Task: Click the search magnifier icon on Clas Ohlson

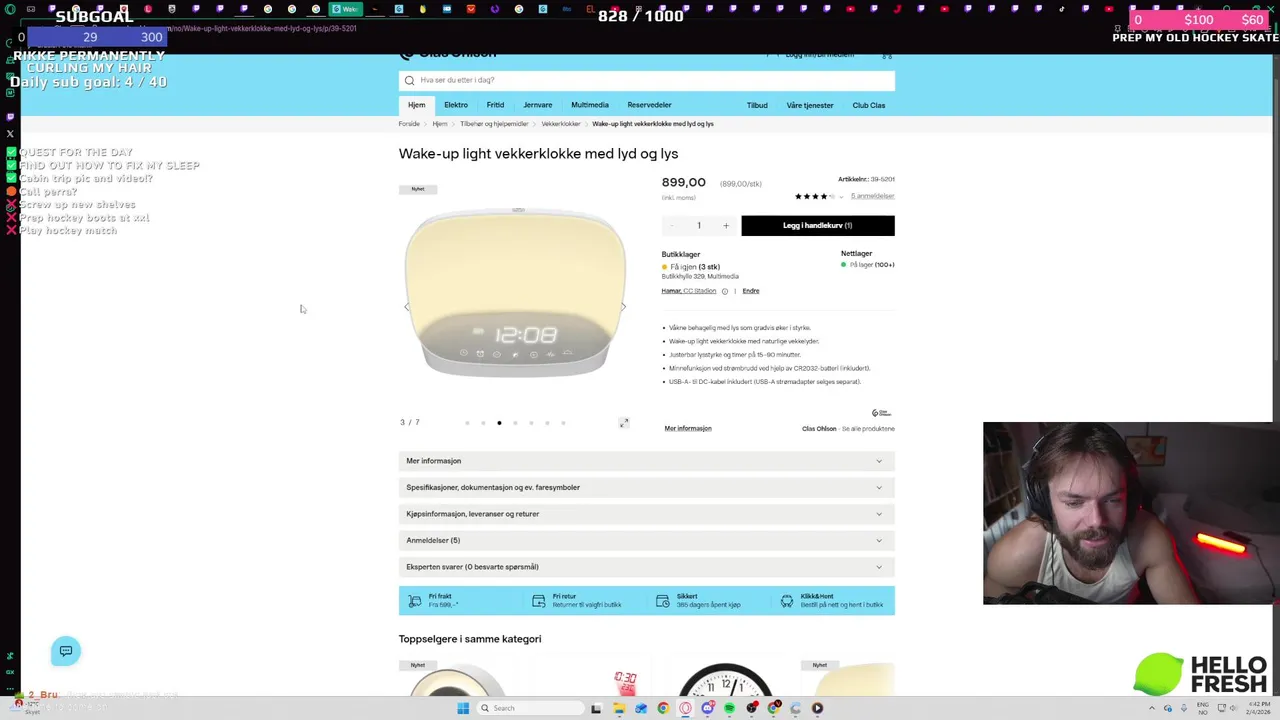Action: [x=409, y=80]
